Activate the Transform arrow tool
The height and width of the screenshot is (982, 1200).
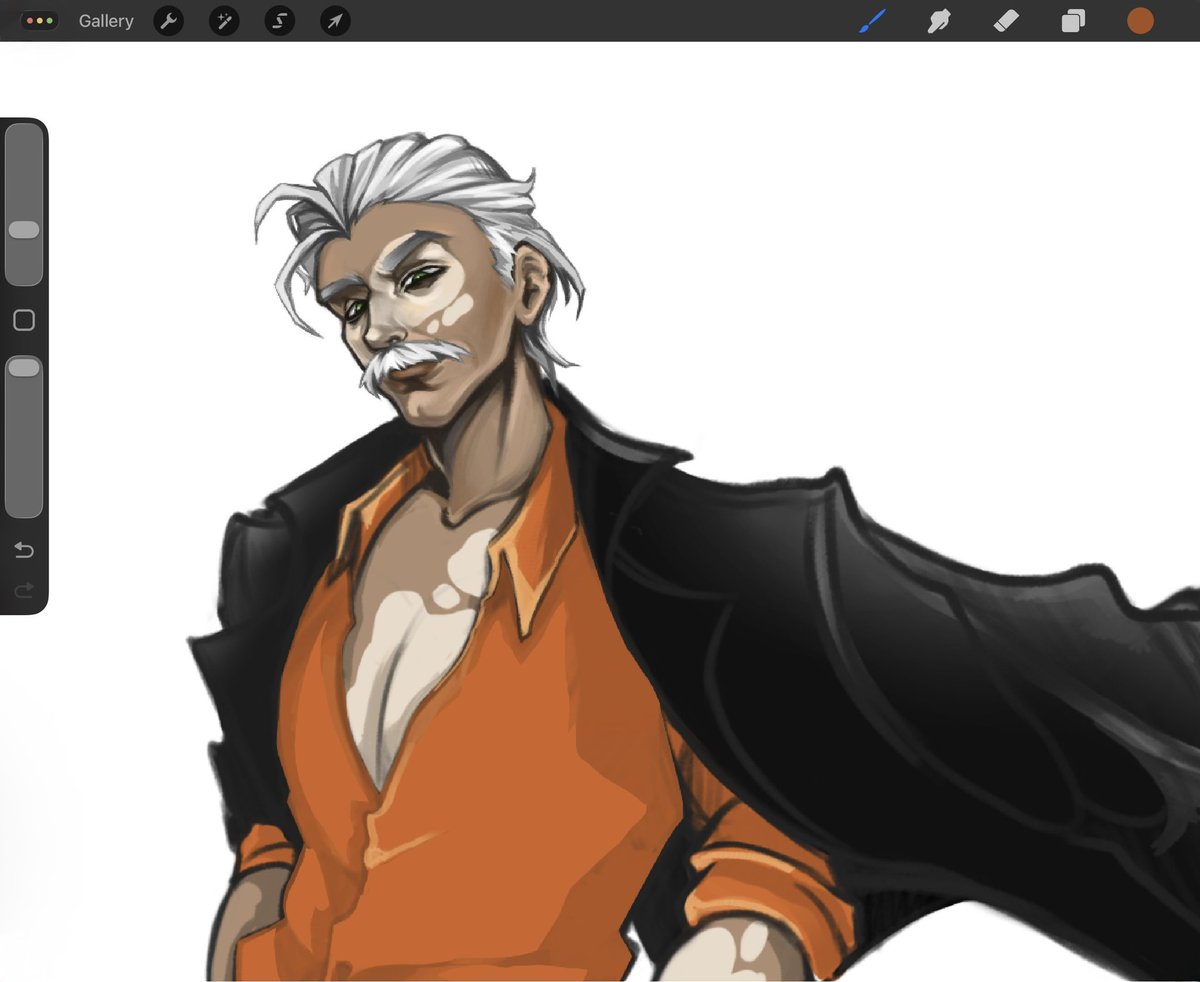tap(335, 21)
